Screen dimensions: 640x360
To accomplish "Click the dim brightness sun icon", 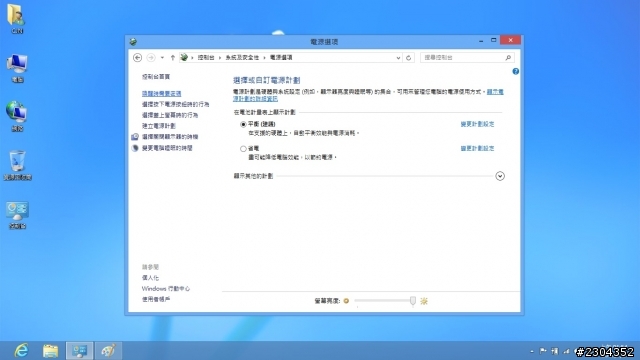I will tap(346, 301).
